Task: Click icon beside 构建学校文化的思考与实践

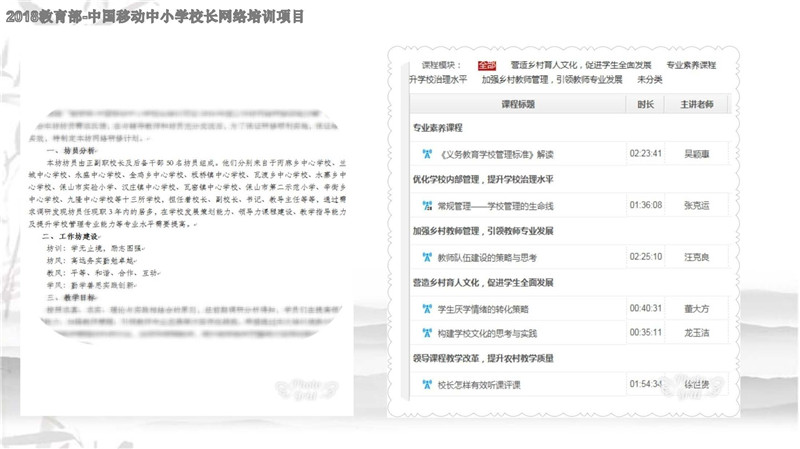Action: (427, 333)
